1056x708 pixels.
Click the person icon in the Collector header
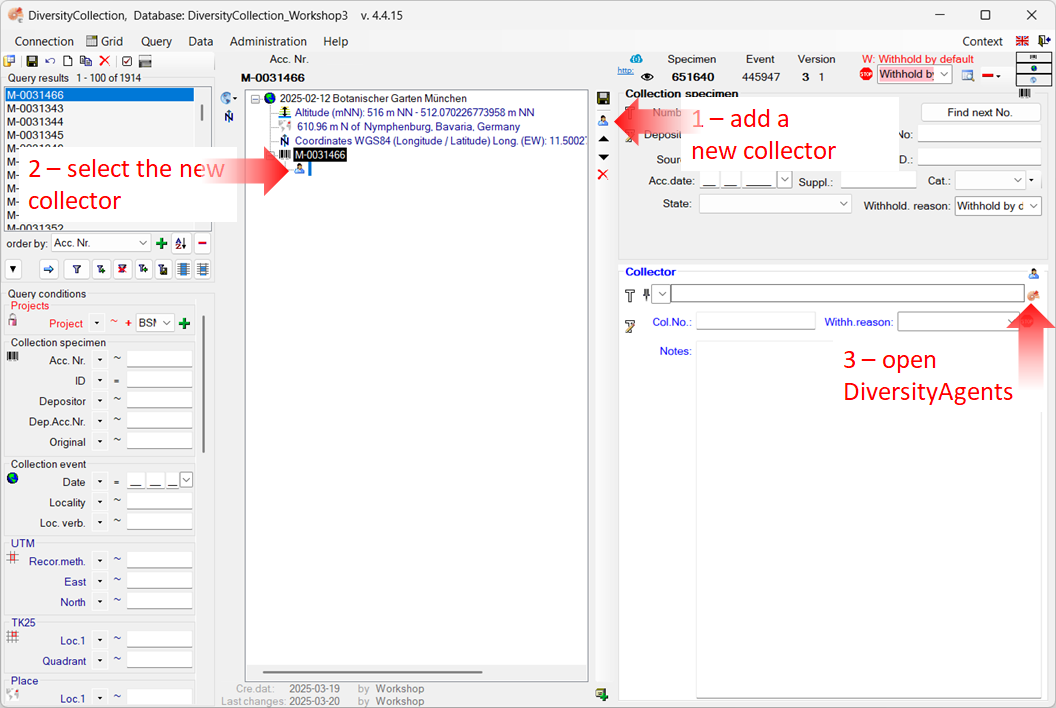pos(1034,273)
